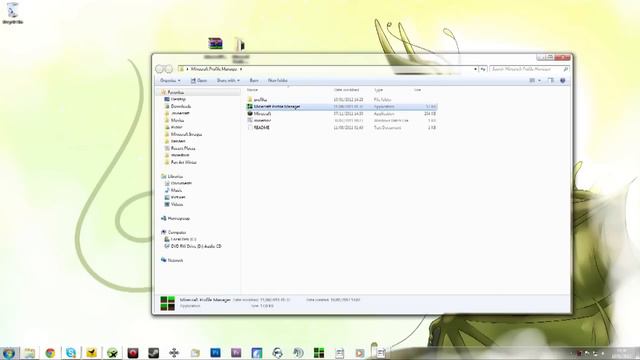The height and width of the screenshot is (360, 640).
Task: Open Windows Explorer from the taskbar
Action: tap(29, 353)
